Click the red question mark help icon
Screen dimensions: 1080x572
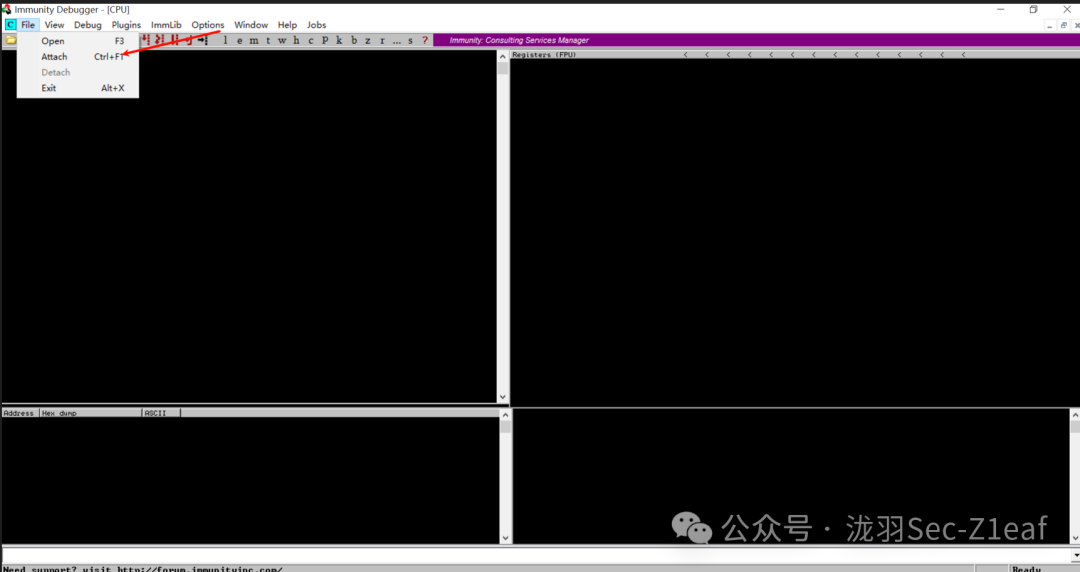click(x=425, y=40)
